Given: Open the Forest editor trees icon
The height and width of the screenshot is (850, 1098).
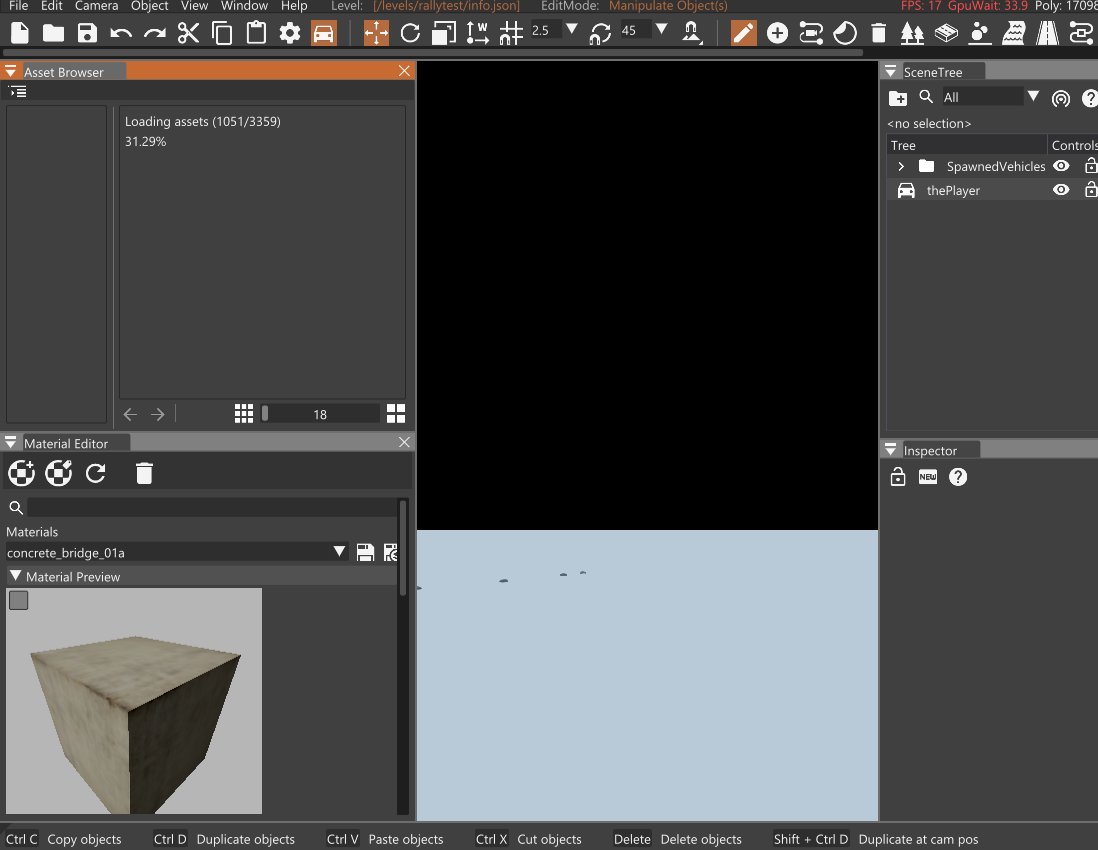Looking at the screenshot, I should coord(912,33).
